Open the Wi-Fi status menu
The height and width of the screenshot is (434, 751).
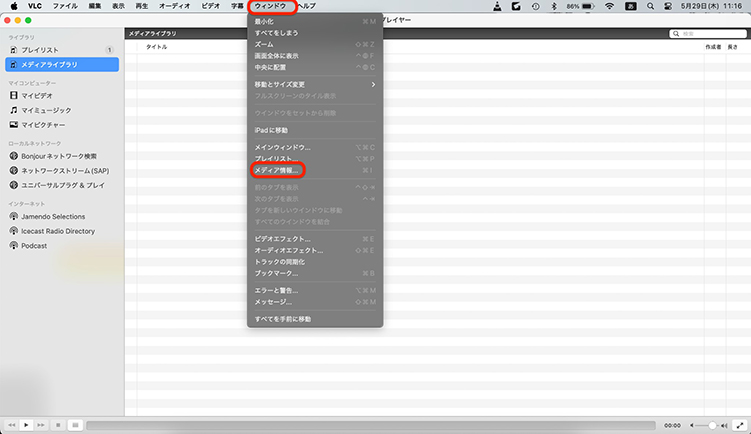click(x=609, y=6)
